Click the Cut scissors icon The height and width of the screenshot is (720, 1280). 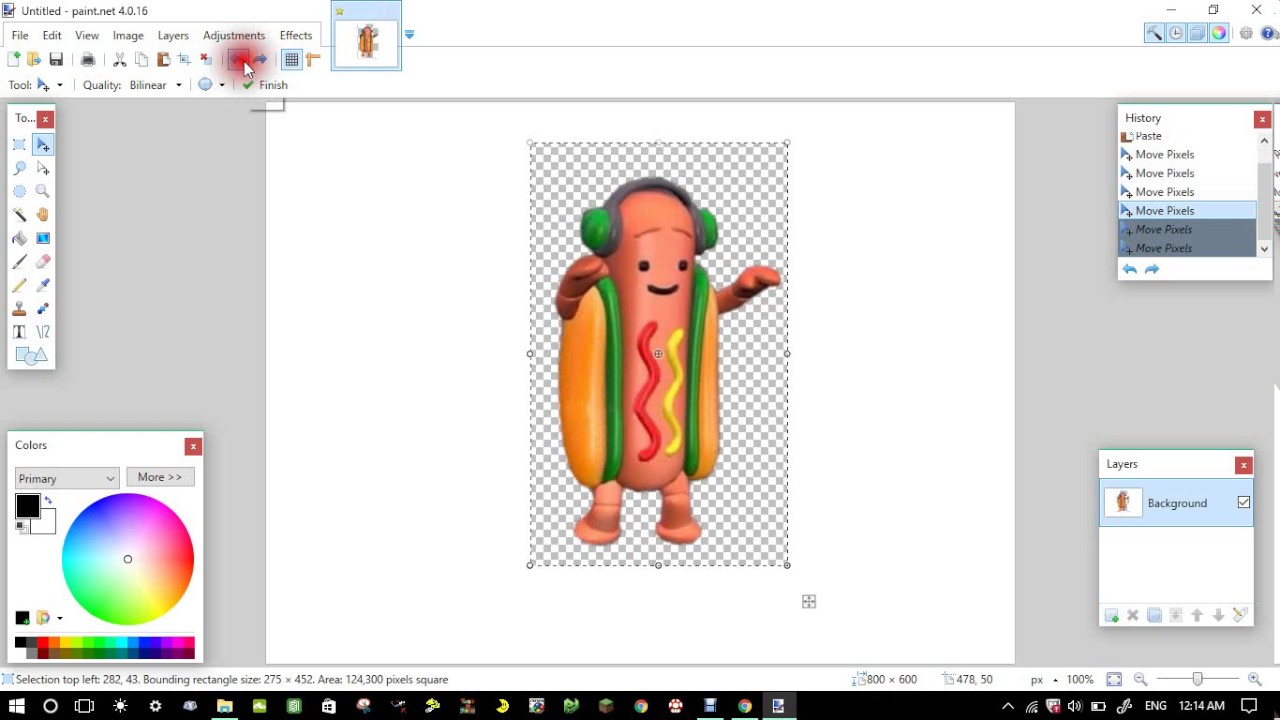(120, 60)
